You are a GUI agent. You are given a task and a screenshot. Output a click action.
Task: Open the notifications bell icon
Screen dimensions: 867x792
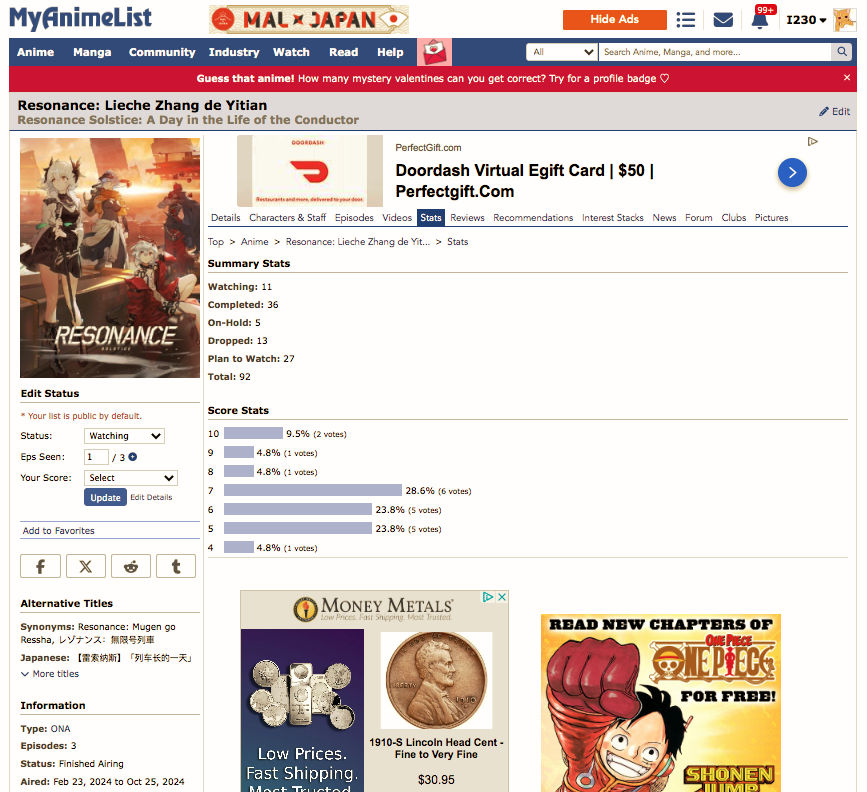pyautogui.click(x=760, y=20)
